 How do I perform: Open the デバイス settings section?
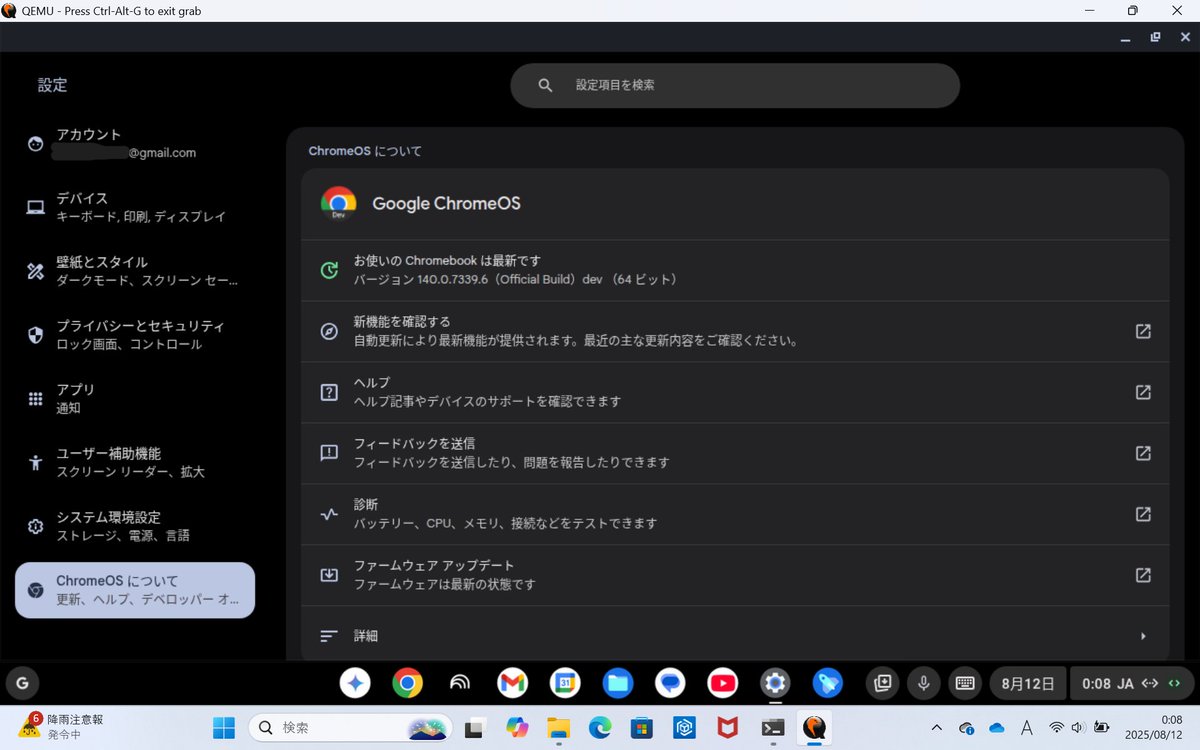135,207
